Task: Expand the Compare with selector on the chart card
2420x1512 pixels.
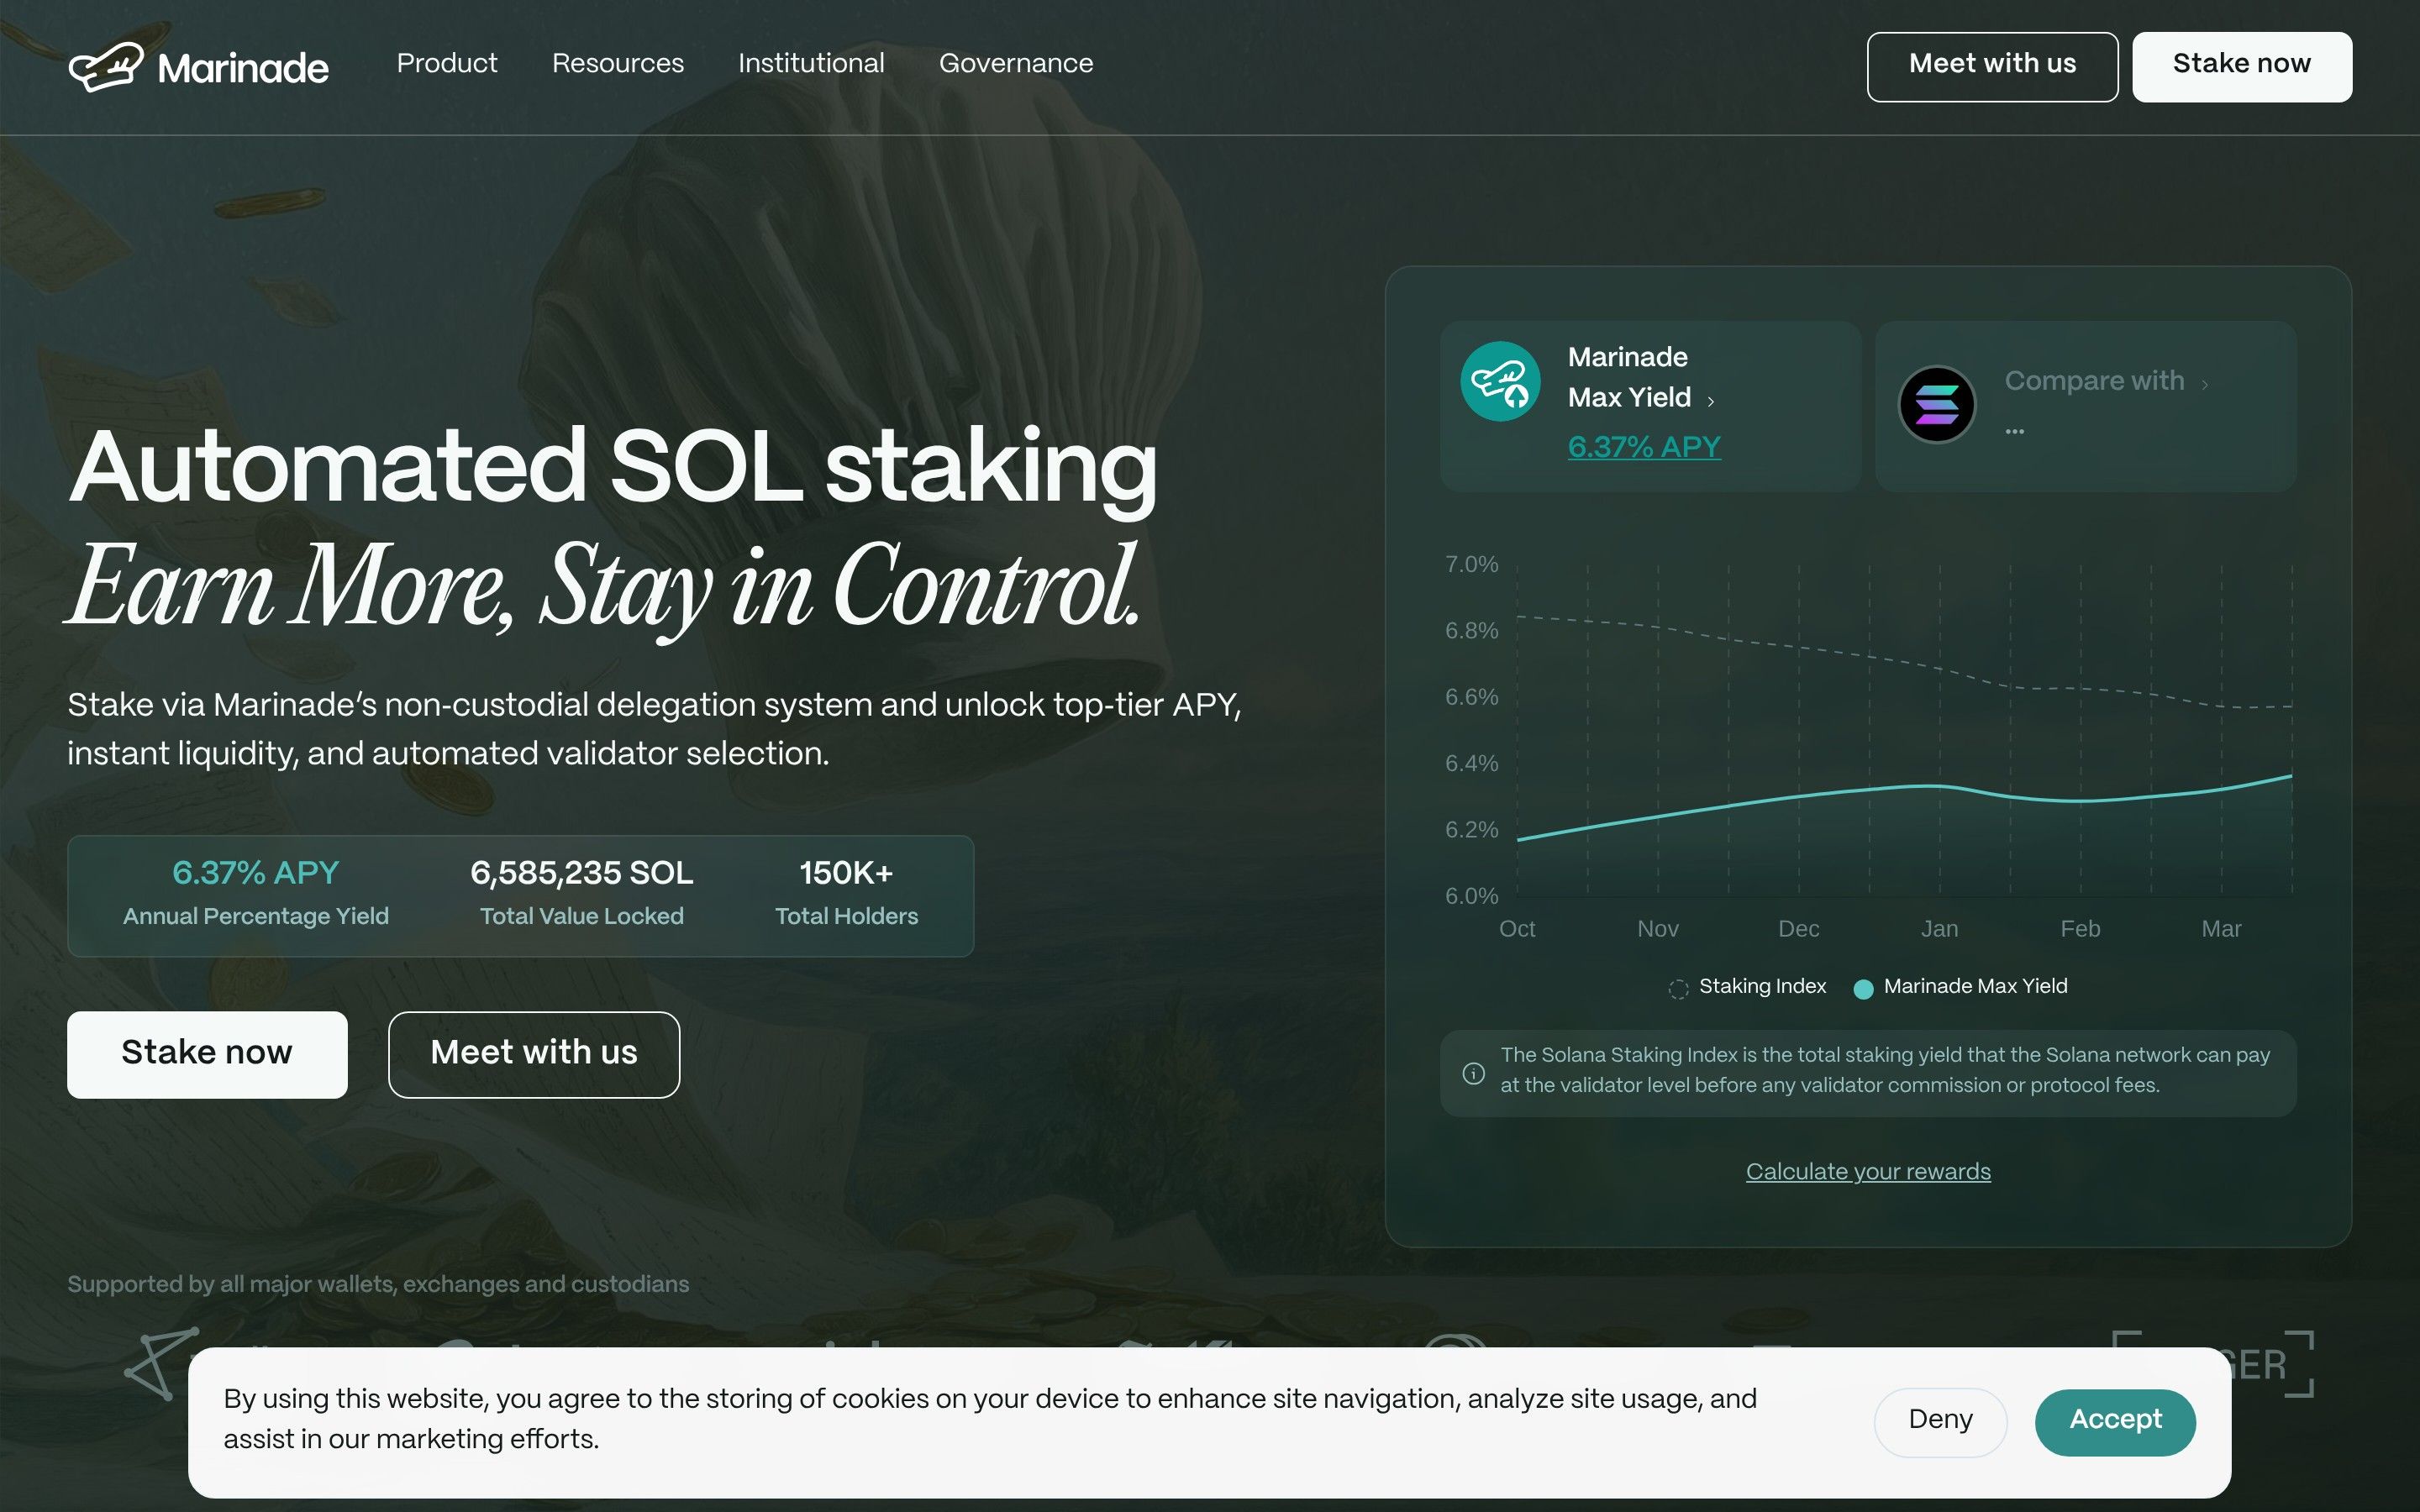Action: click(2204, 382)
